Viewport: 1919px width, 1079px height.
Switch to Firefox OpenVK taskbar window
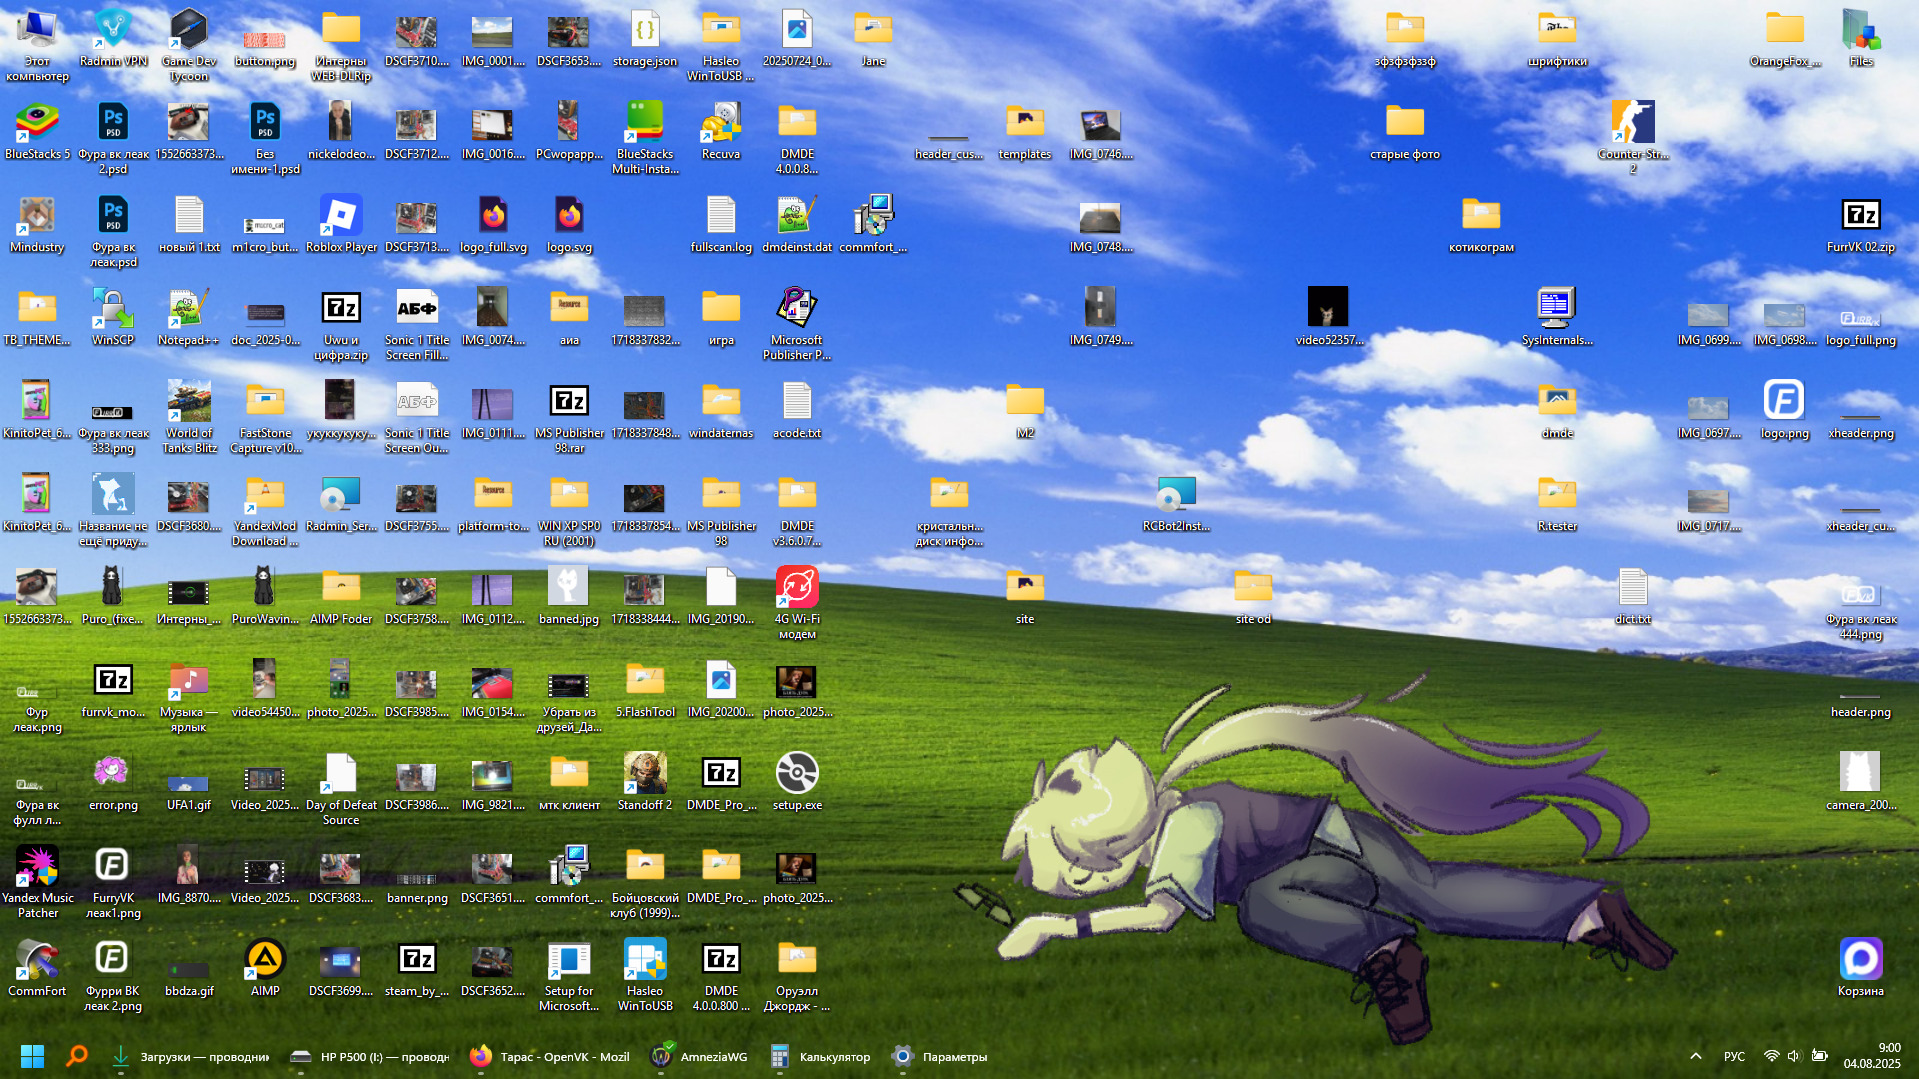coord(548,1056)
